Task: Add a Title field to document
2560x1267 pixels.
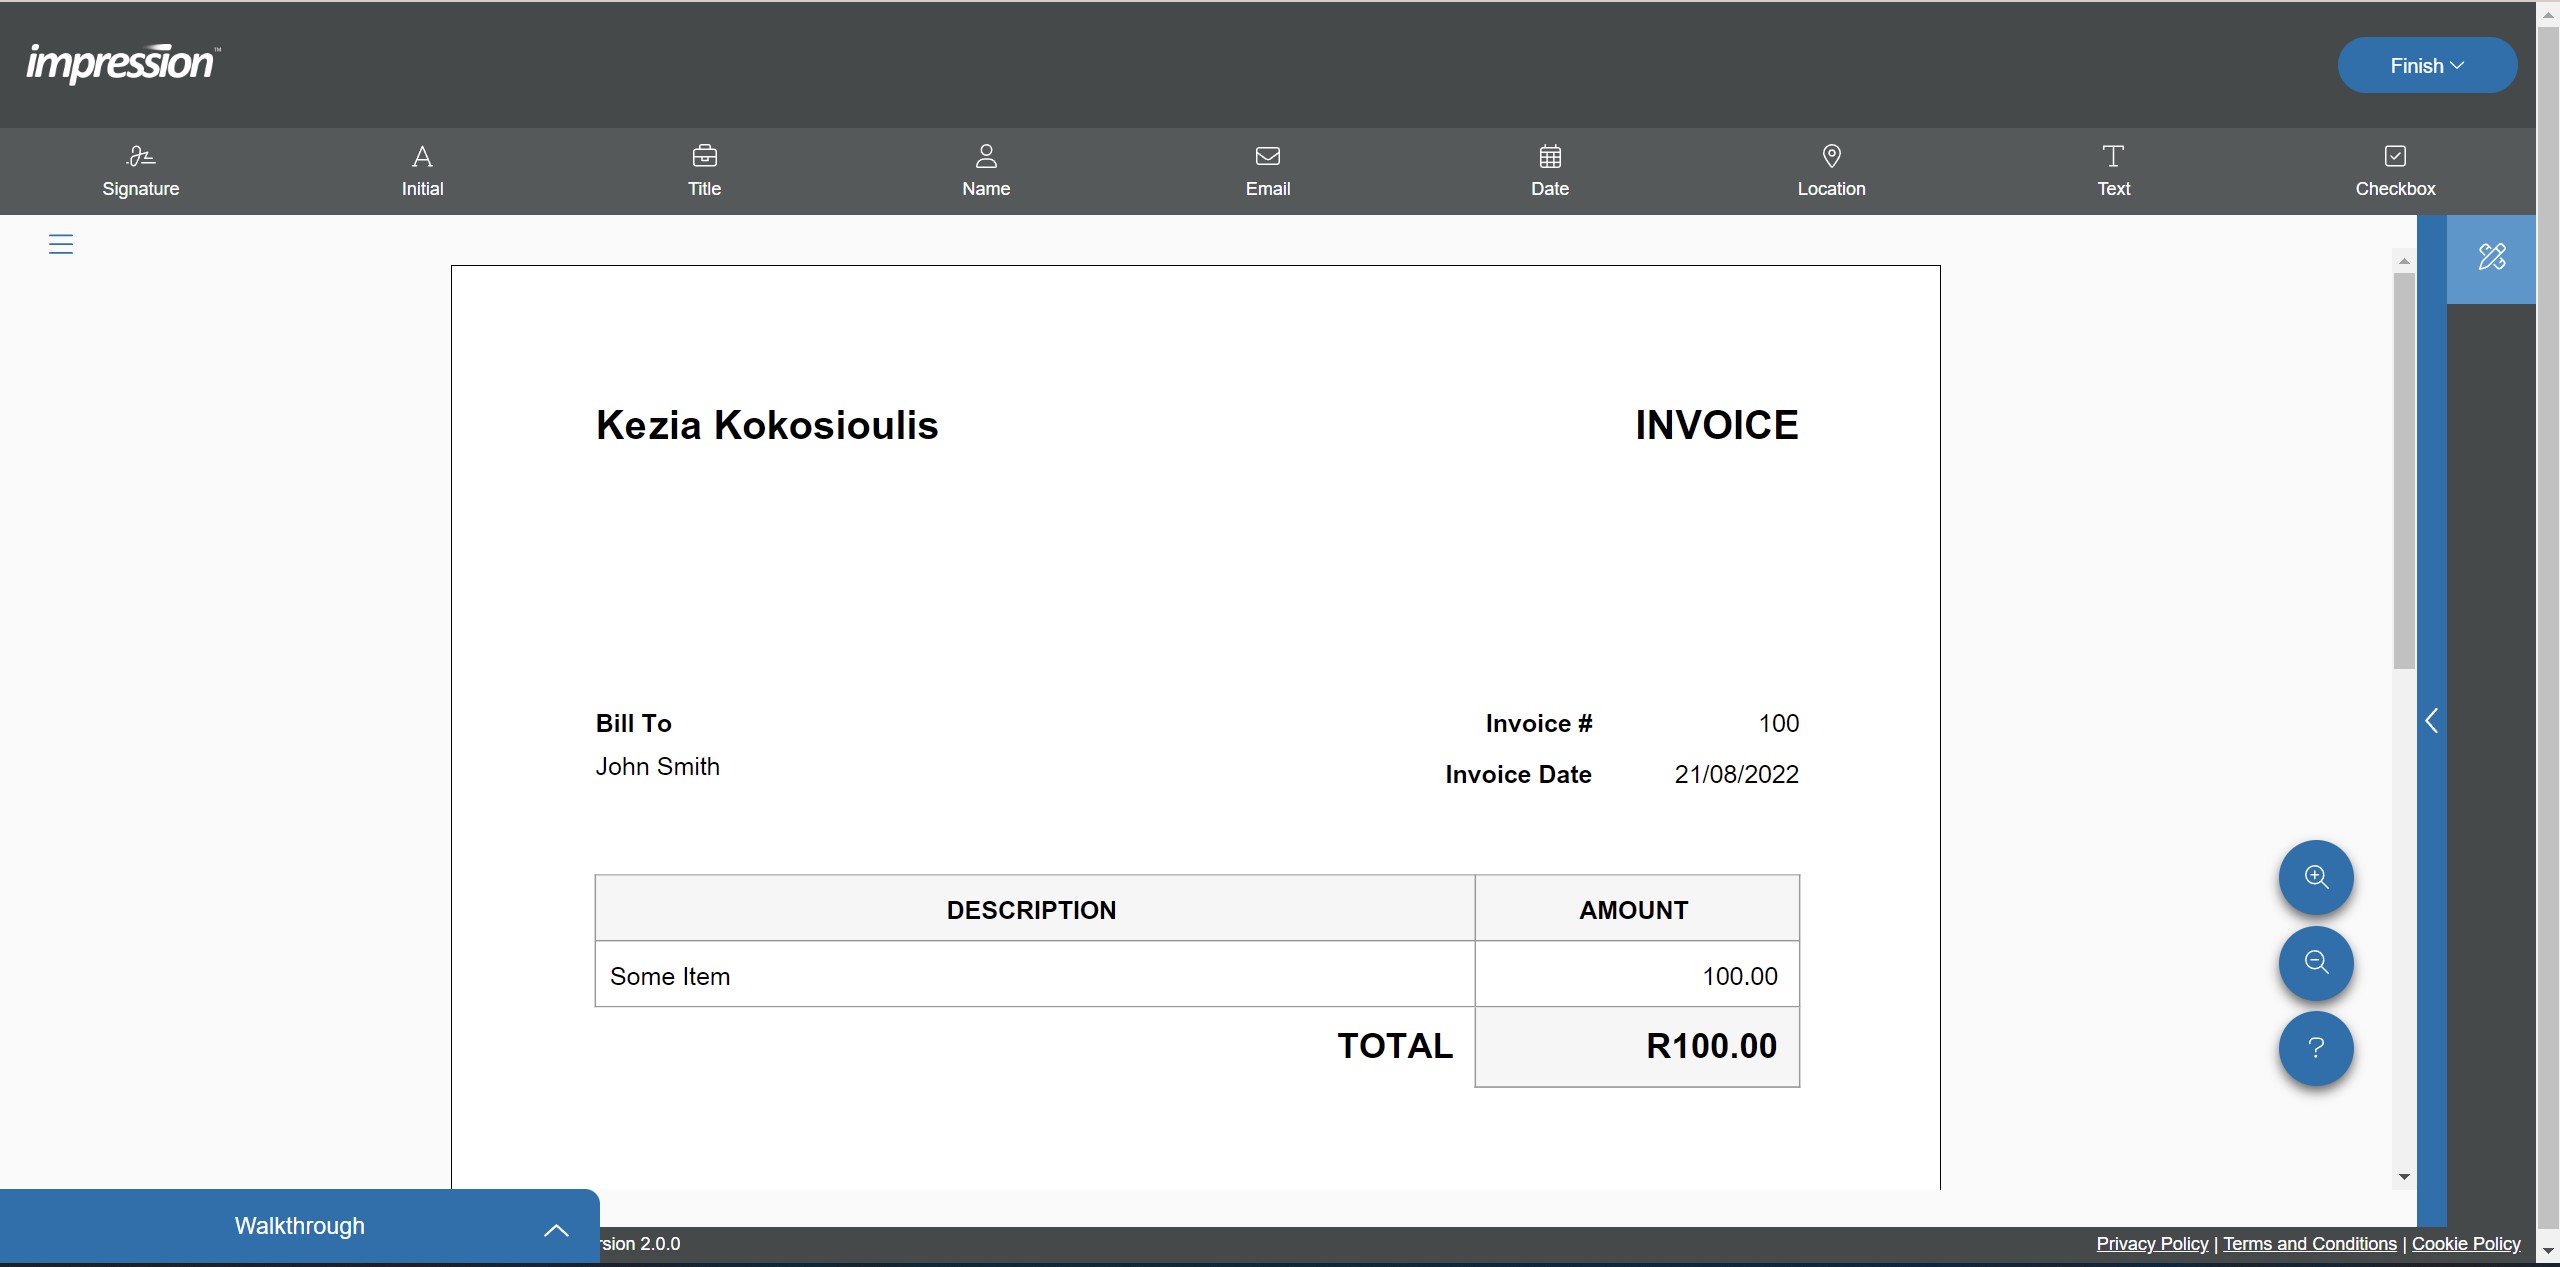Action: [x=704, y=171]
